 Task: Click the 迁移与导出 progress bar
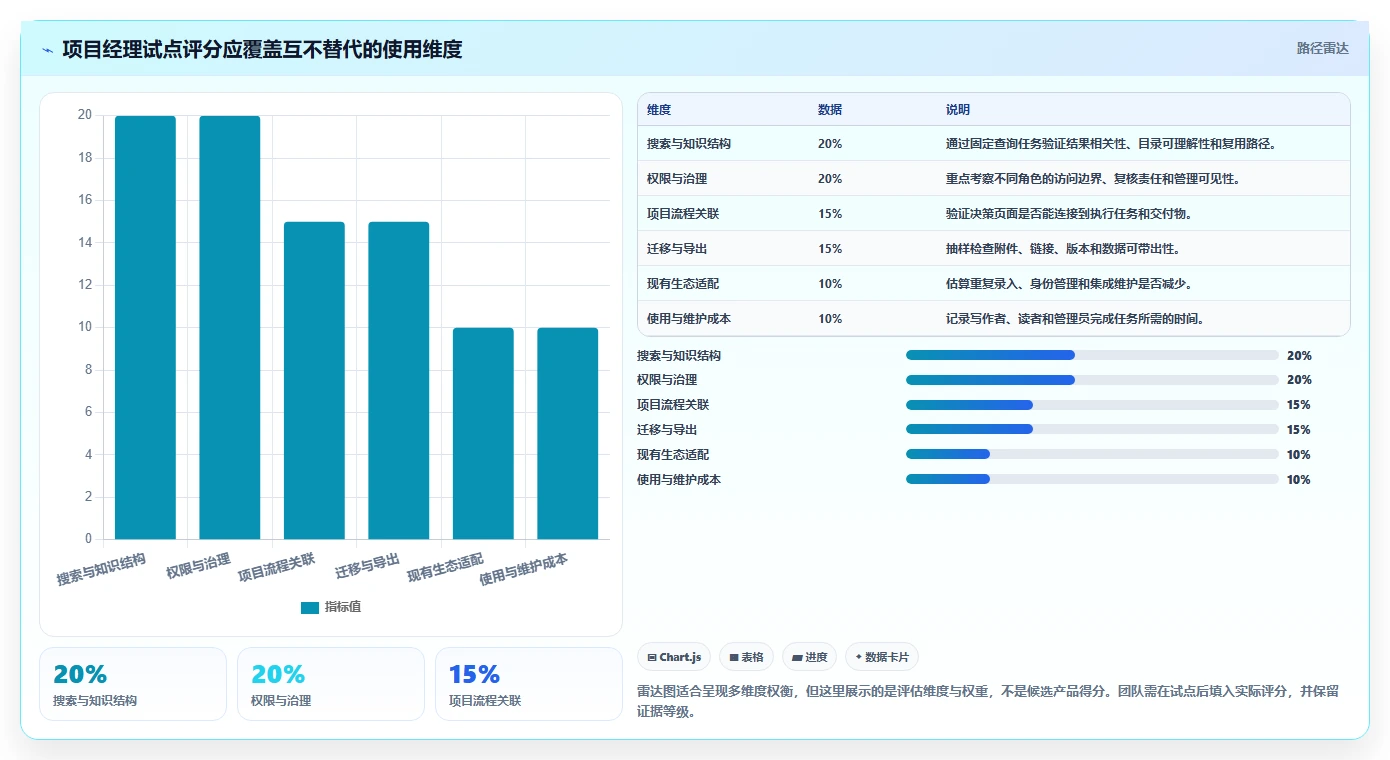pyautogui.click(x=1092, y=429)
